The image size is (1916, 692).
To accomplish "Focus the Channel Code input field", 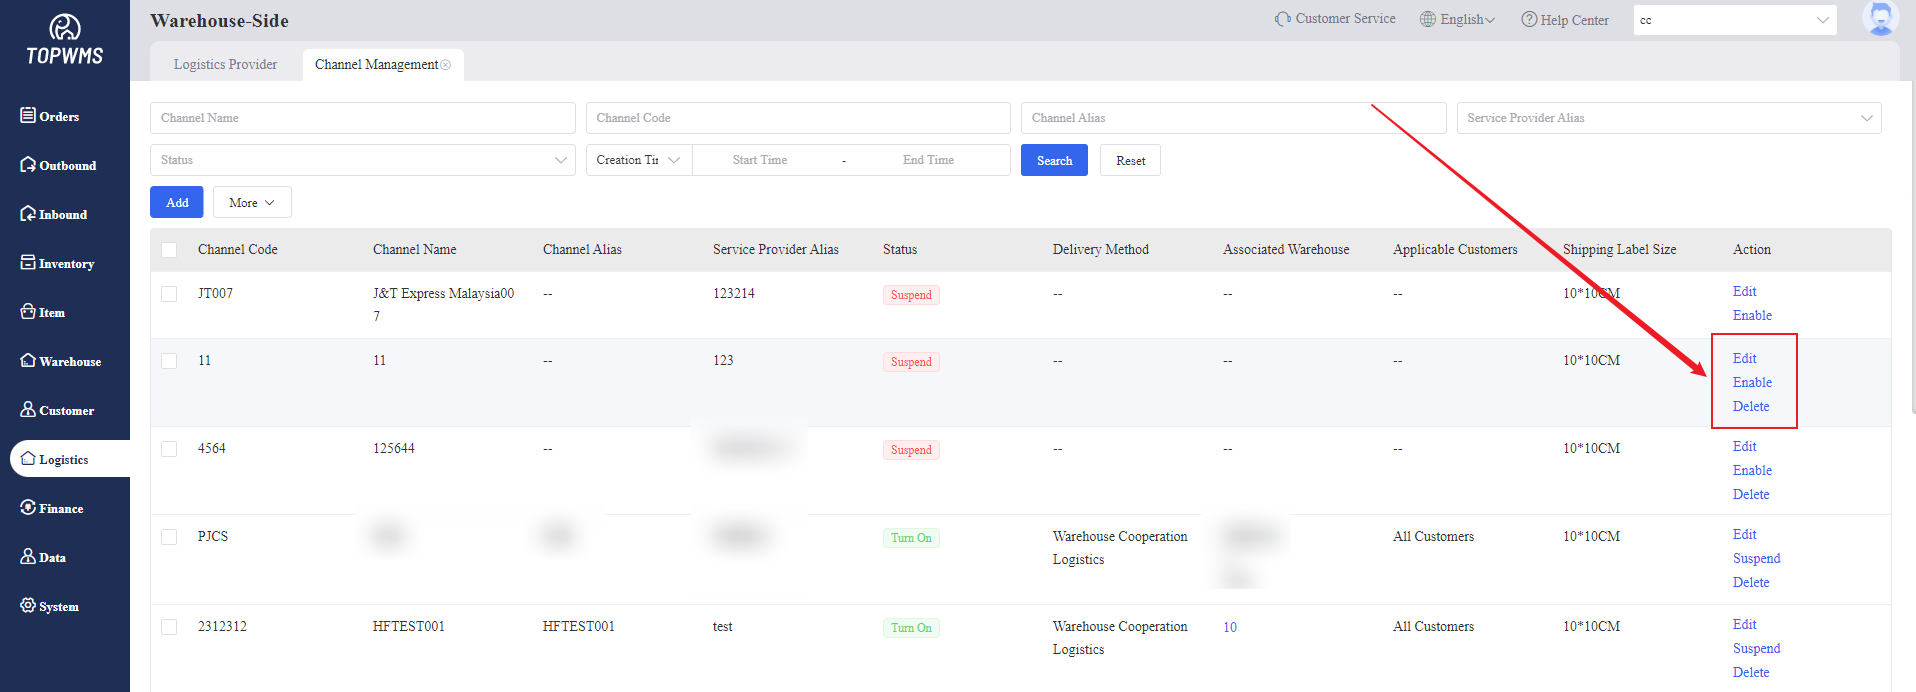I will [x=797, y=118].
